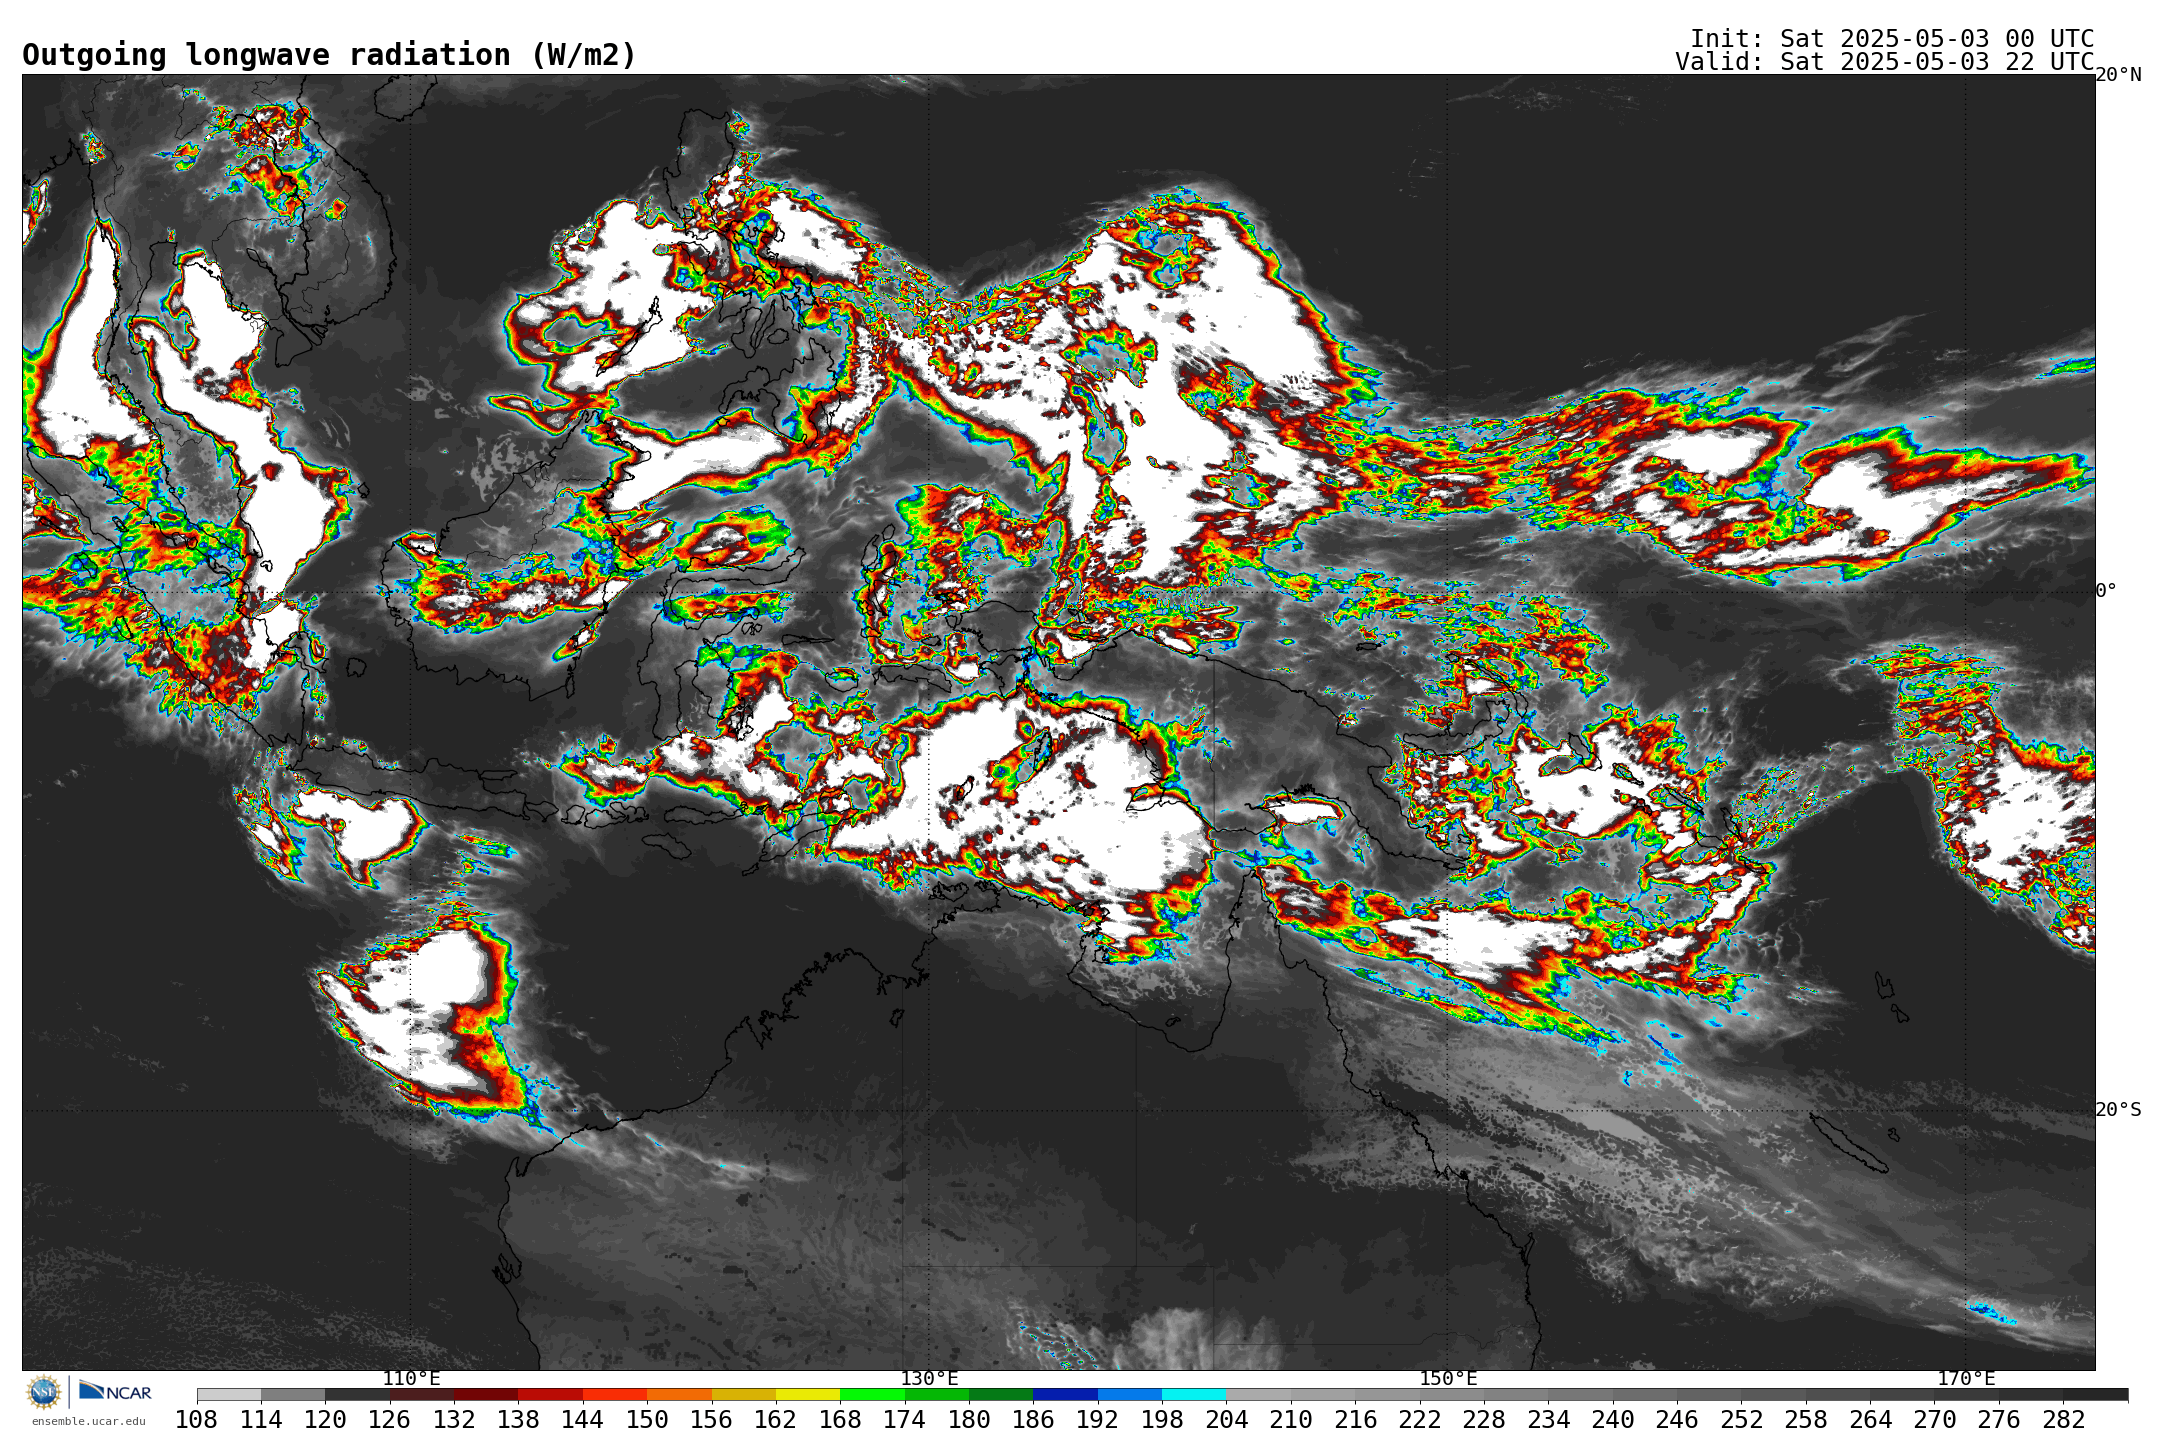Pick the dark green swatch between 180 and 186
The height and width of the screenshot is (1433, 2160).
pos(1001,1394)
